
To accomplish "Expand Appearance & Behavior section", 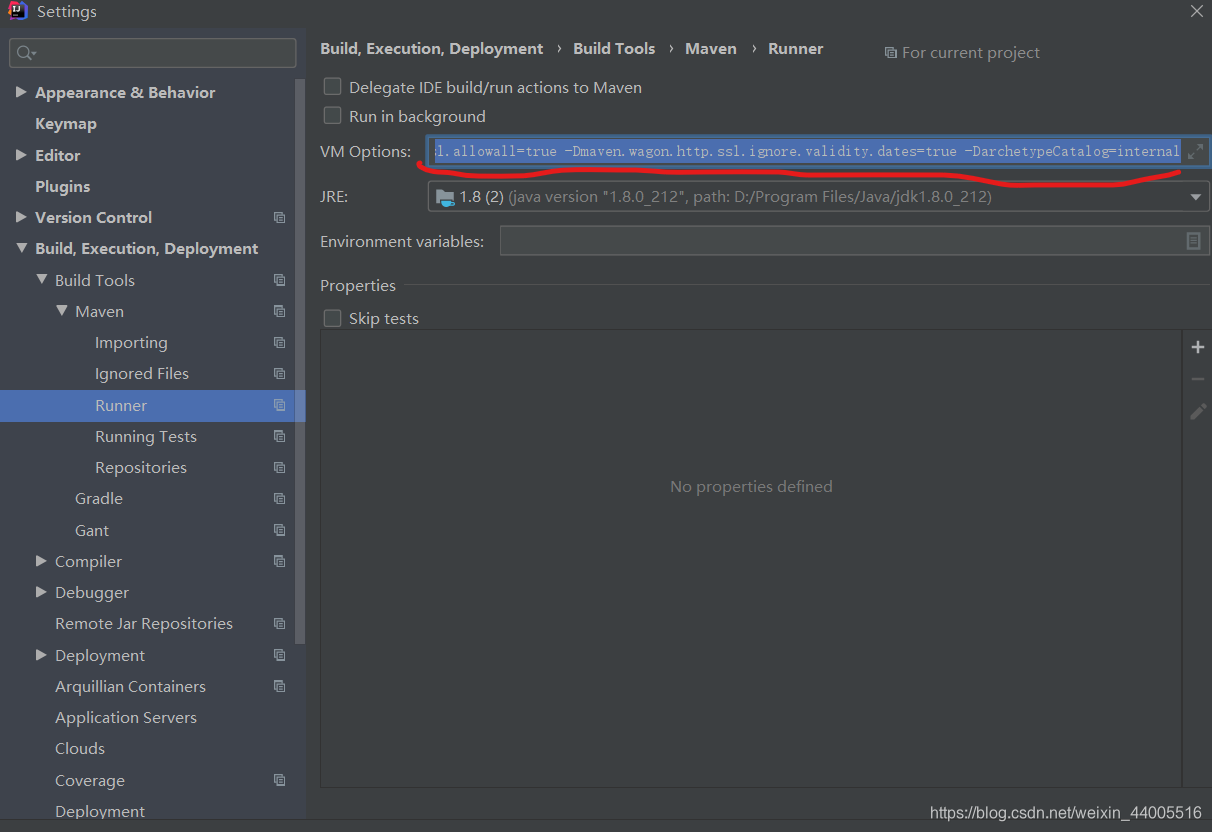I will tap(21, 92).
